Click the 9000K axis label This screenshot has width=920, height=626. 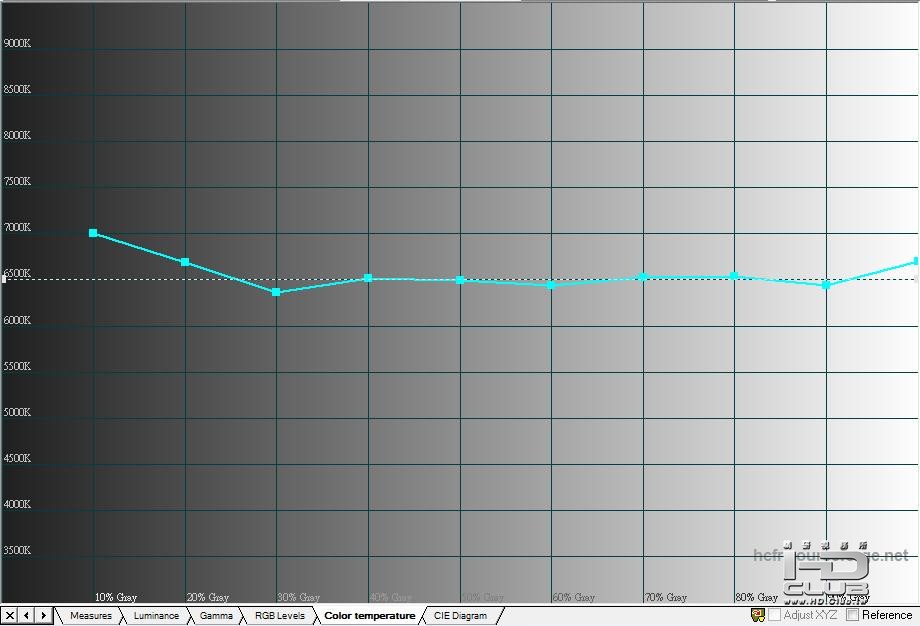[x=17, y=43]
